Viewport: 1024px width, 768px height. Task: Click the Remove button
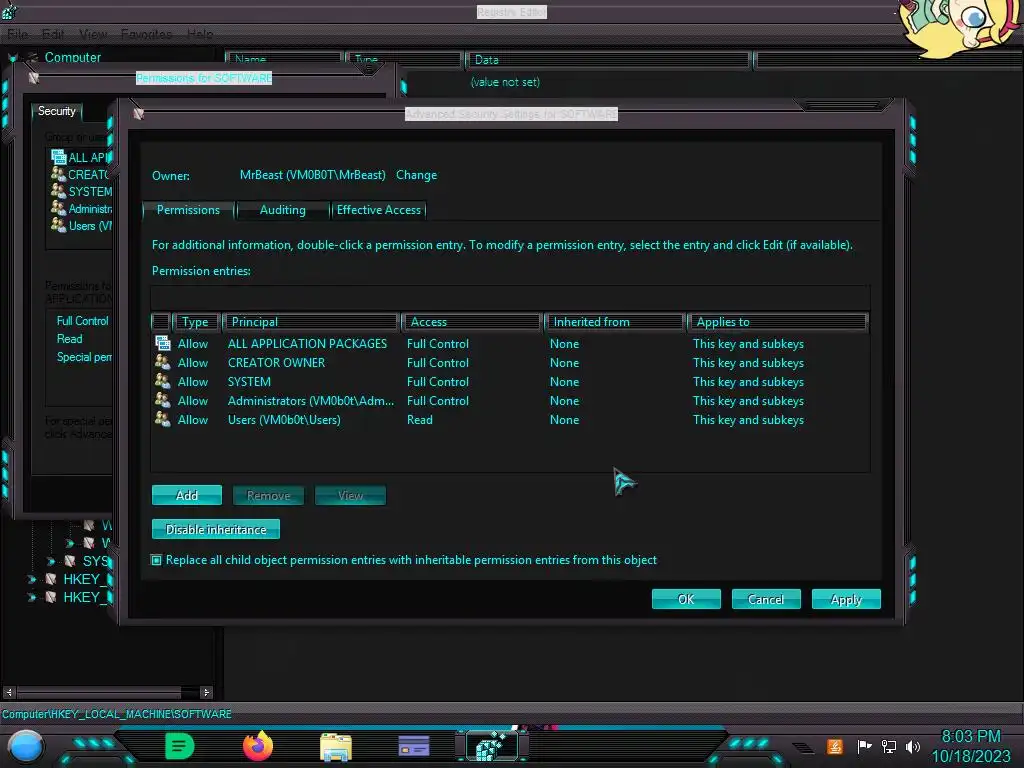[x=268, y=495]
